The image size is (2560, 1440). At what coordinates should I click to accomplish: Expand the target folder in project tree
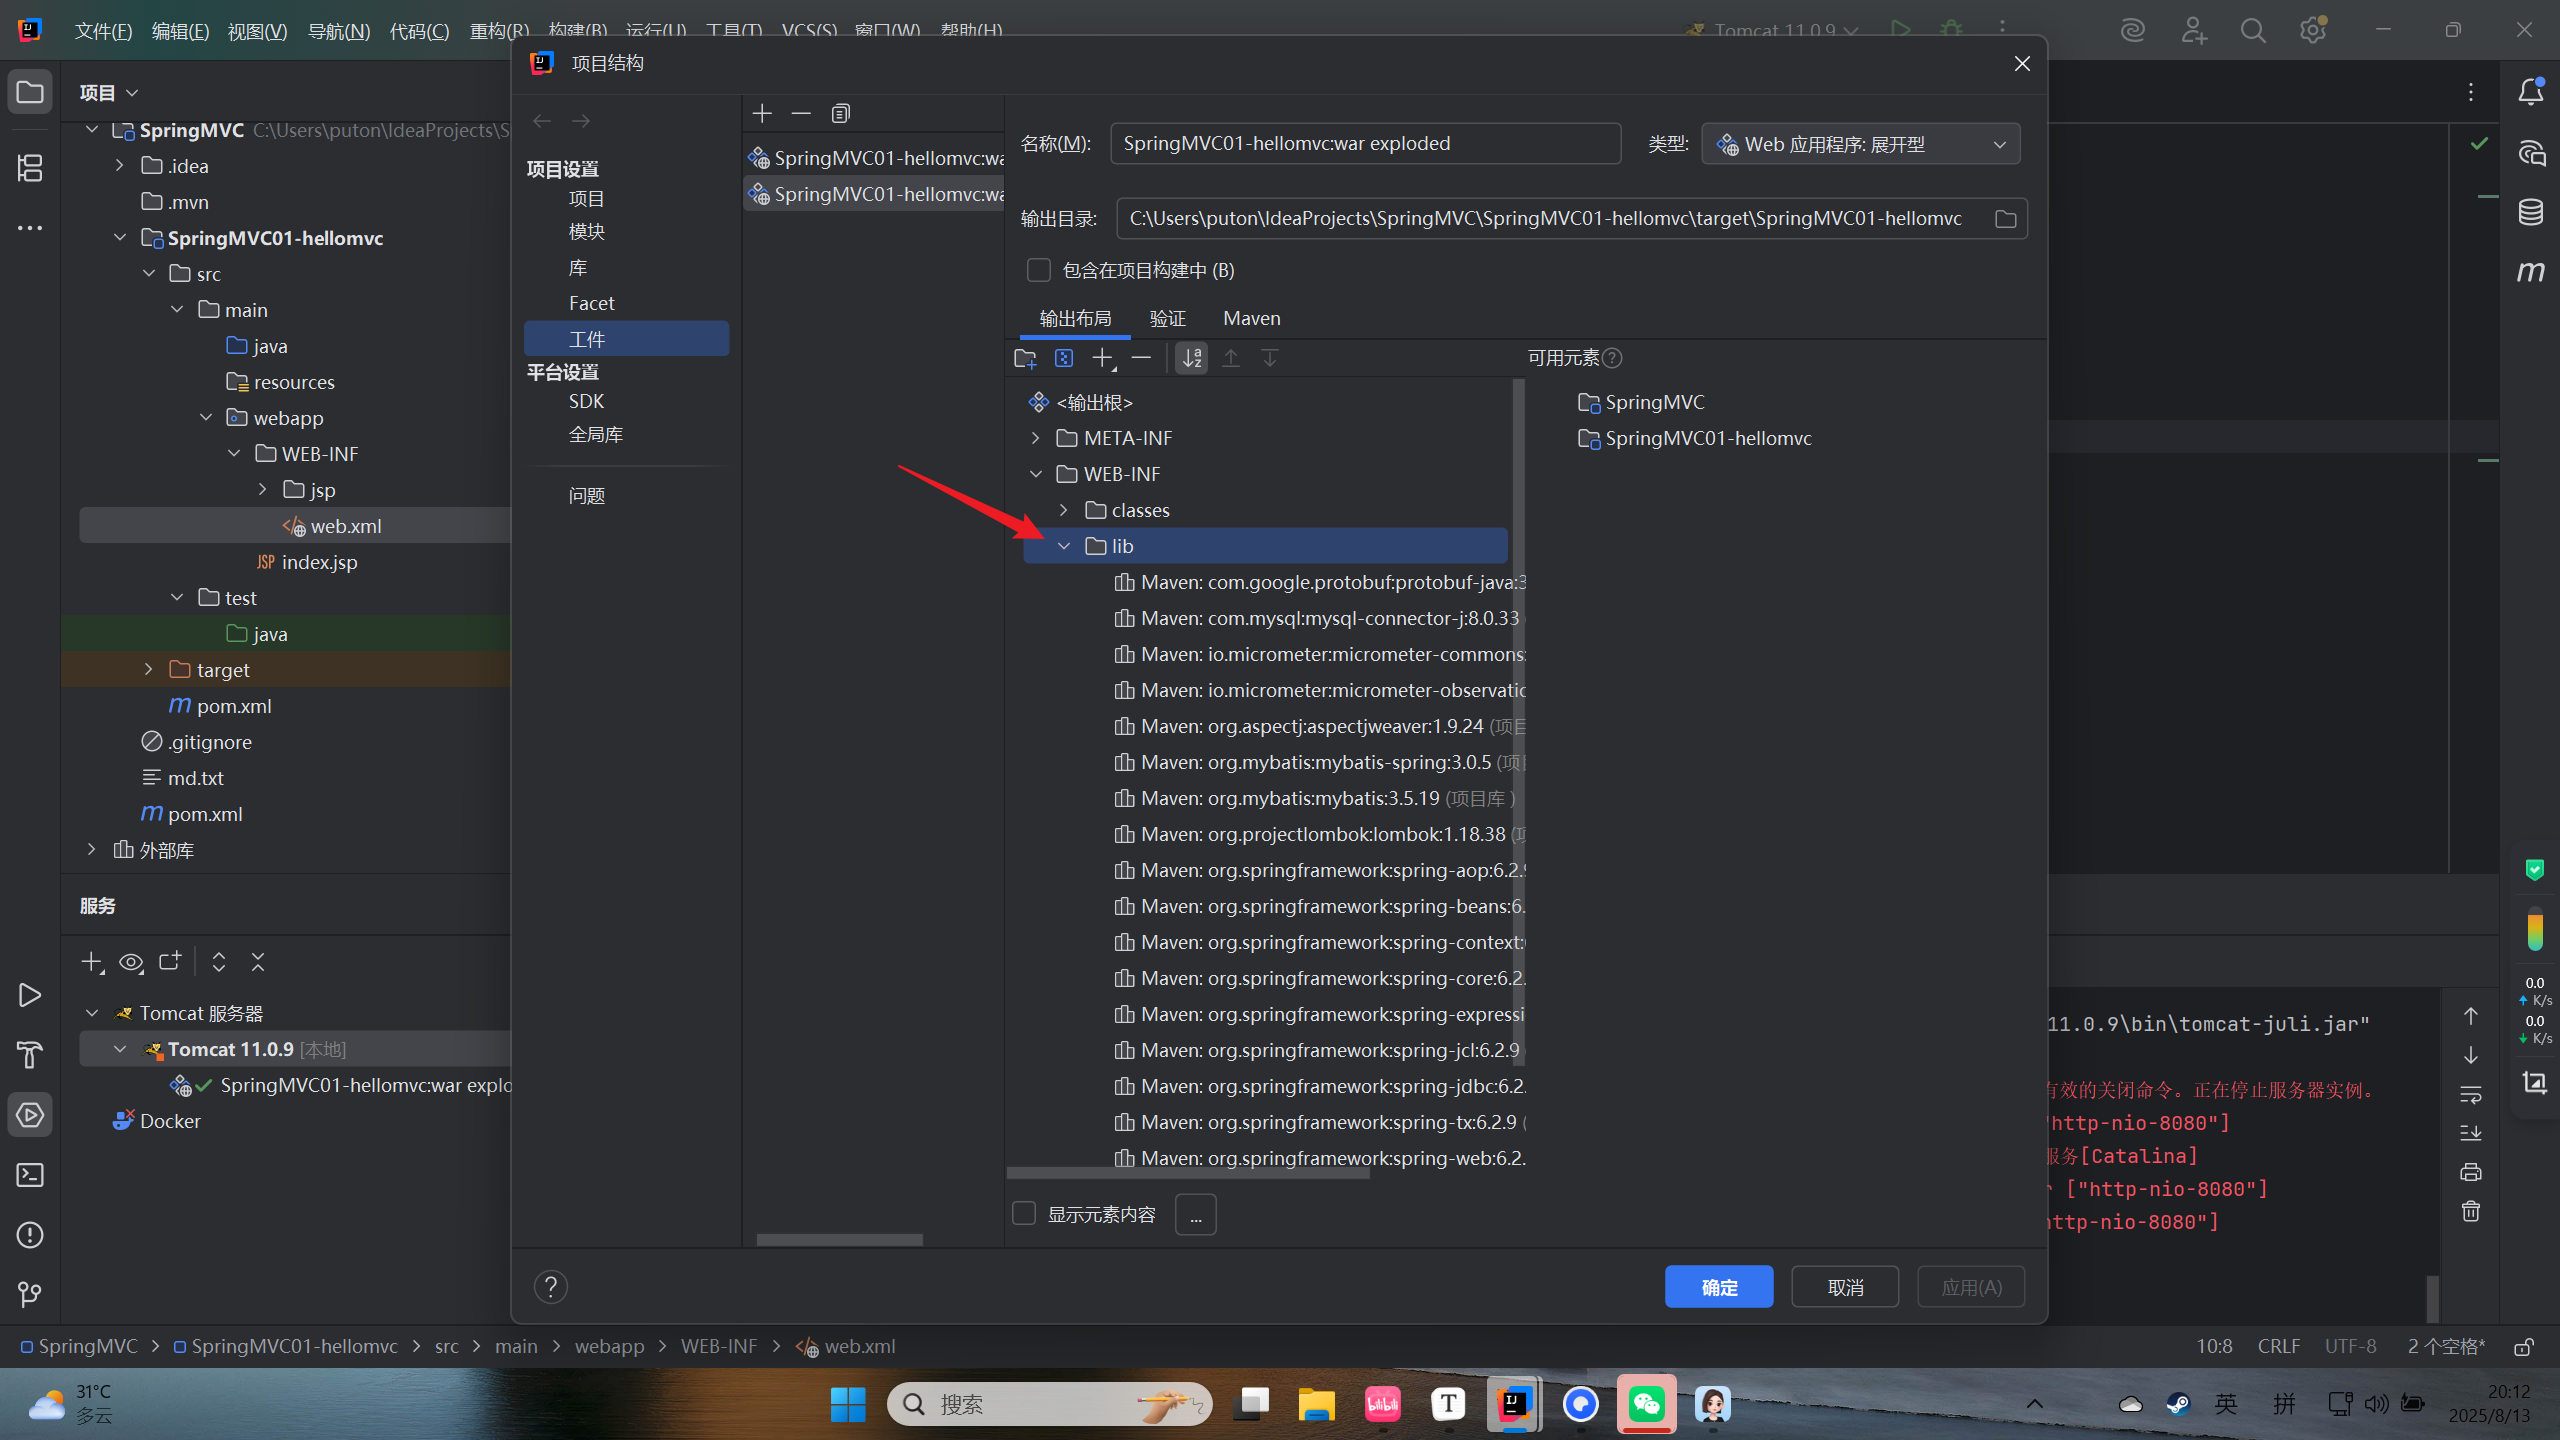tap(149, 669)
